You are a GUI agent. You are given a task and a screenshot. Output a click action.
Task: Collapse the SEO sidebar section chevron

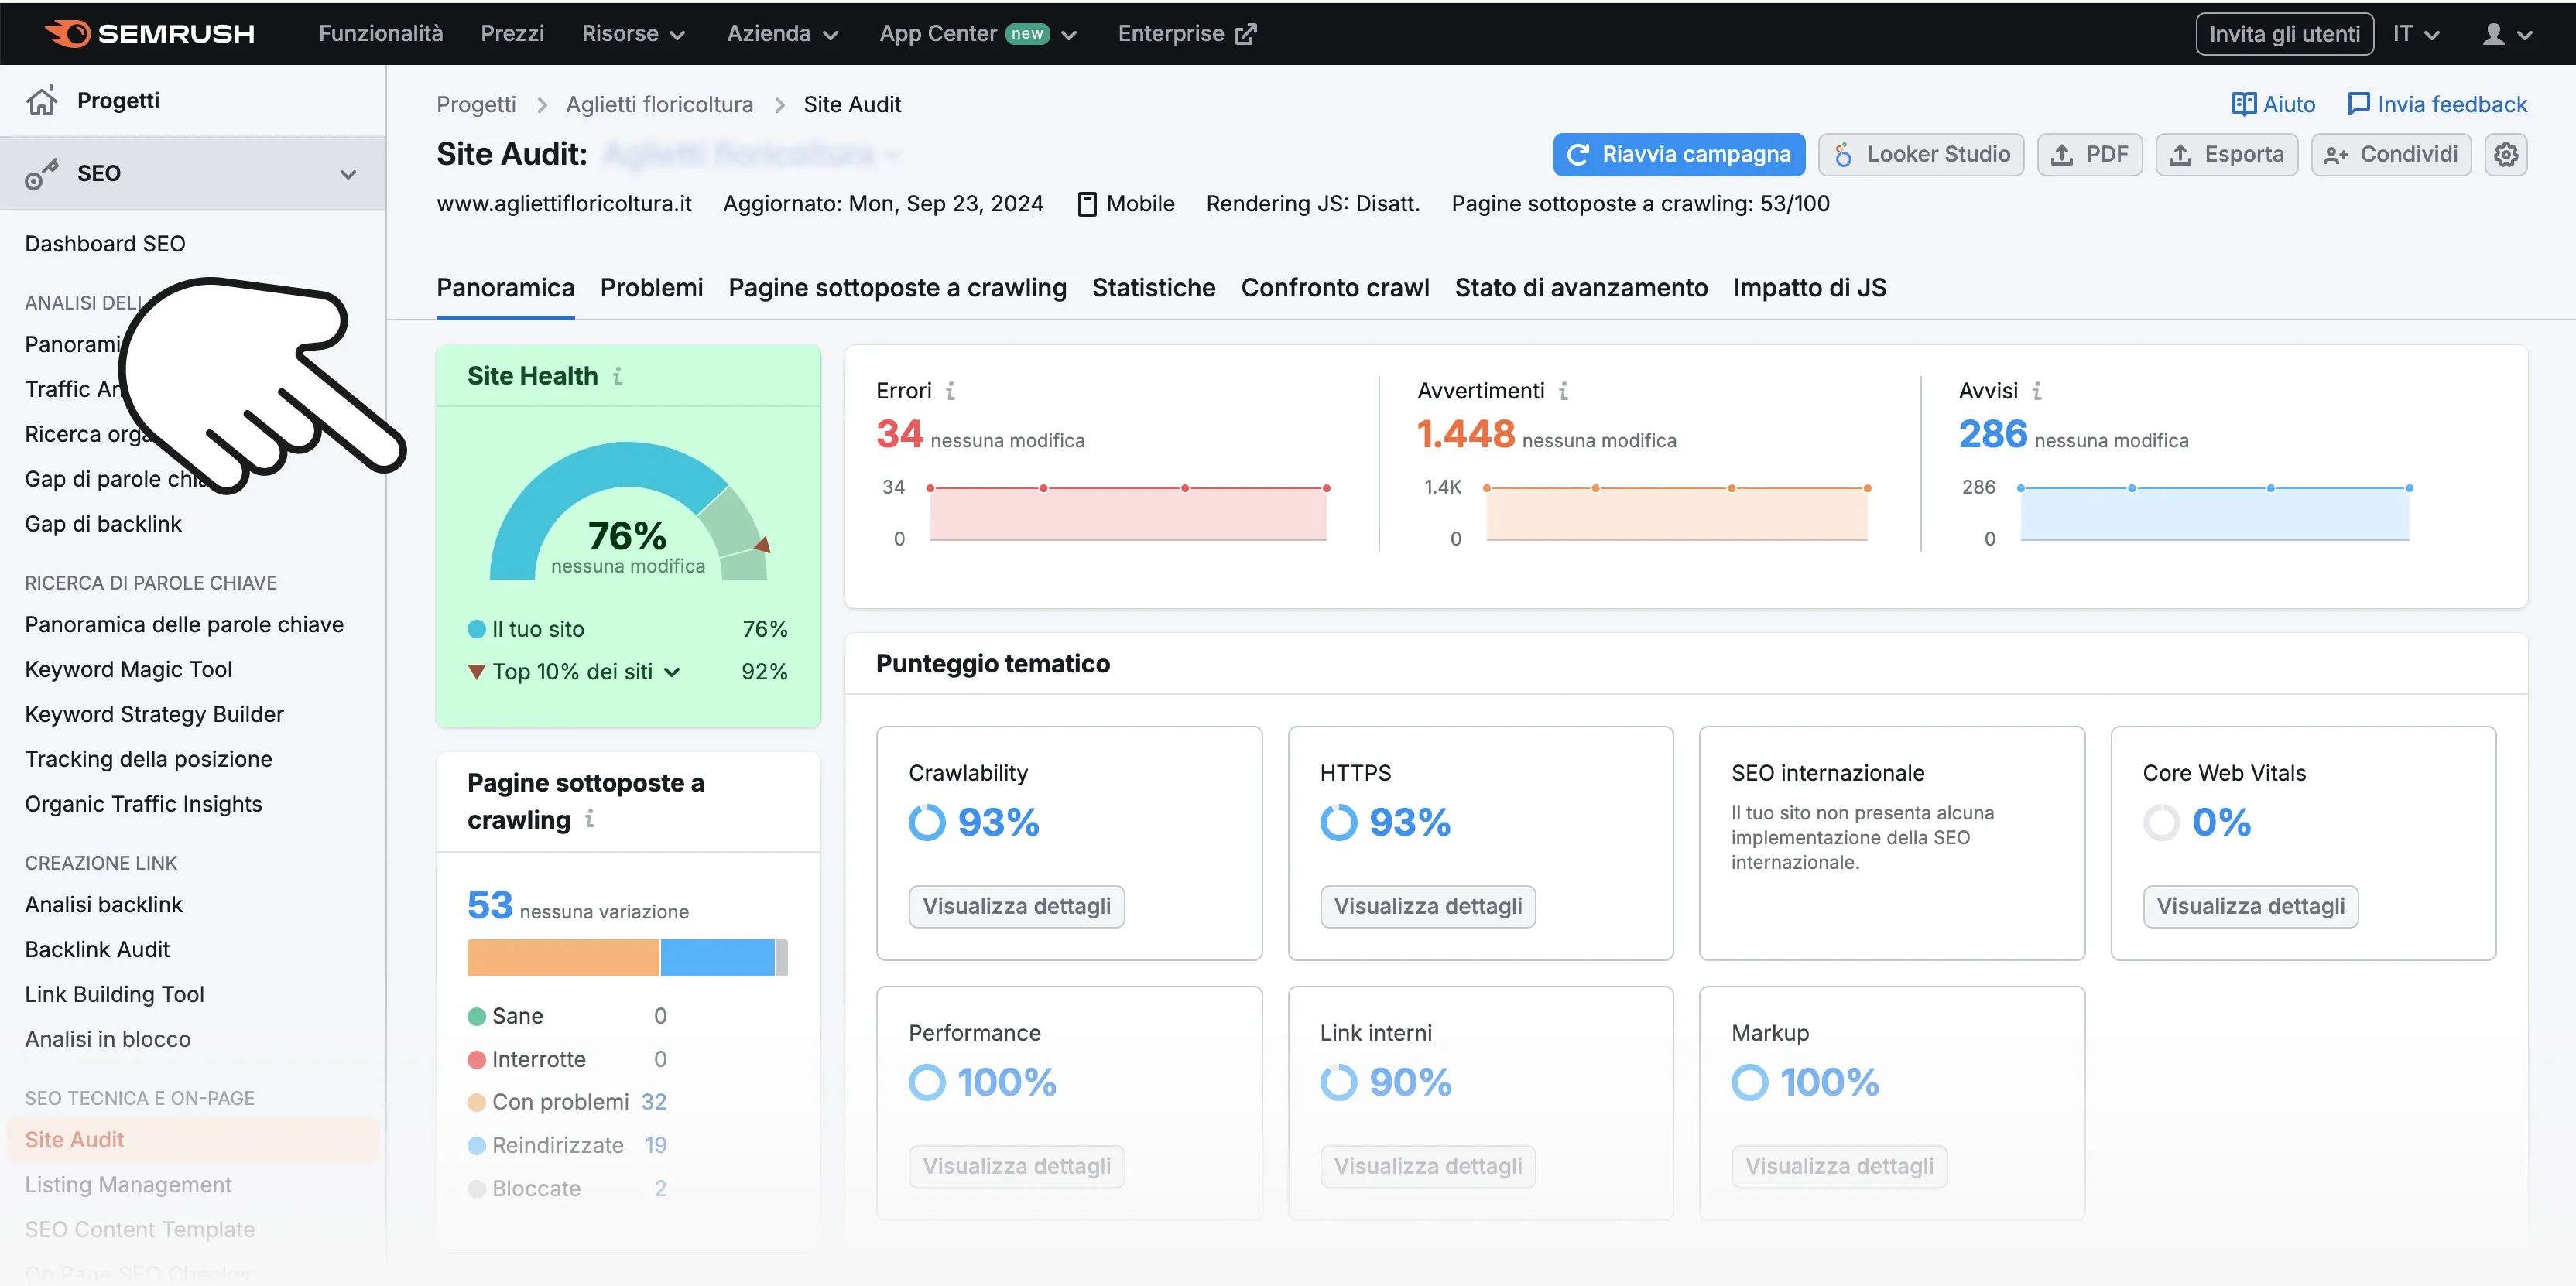click(x=348, y=174)
